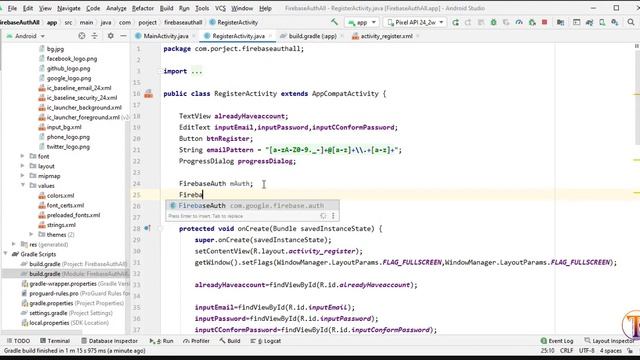Click the Search Everywhere magnifier icon
Screen dimensions: 640x360
pyautogui.click(x=631, y=22)
